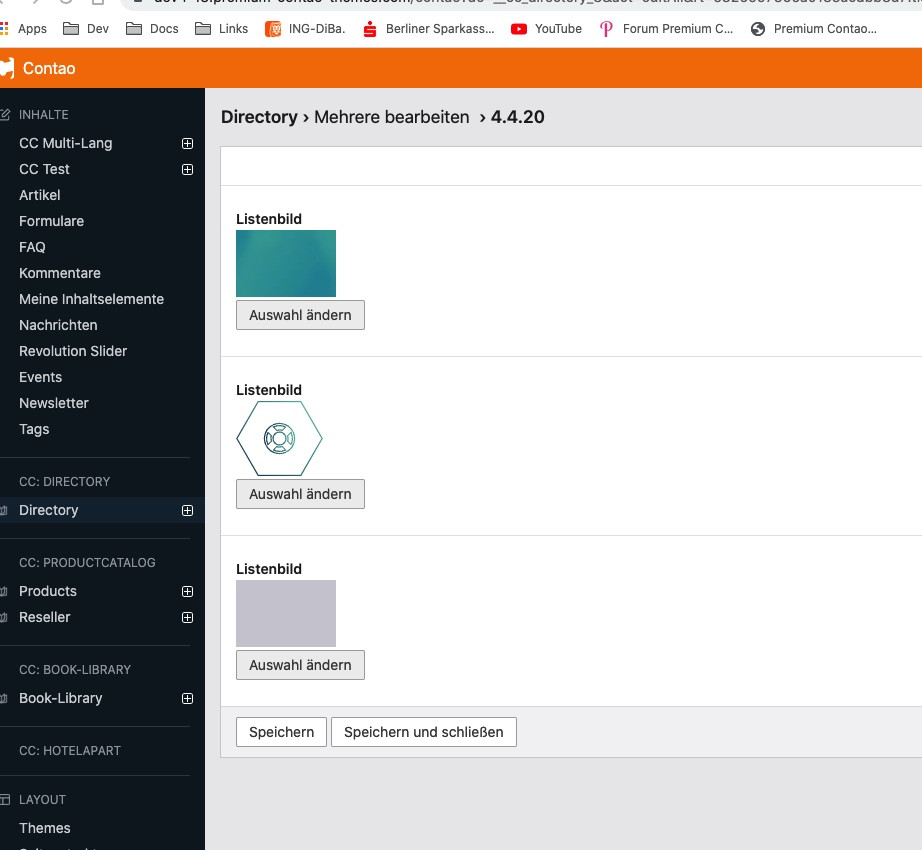Expand the CC Test plus icon
The height and width of the screenshot is (850, 922).
(x=187, y=169)
